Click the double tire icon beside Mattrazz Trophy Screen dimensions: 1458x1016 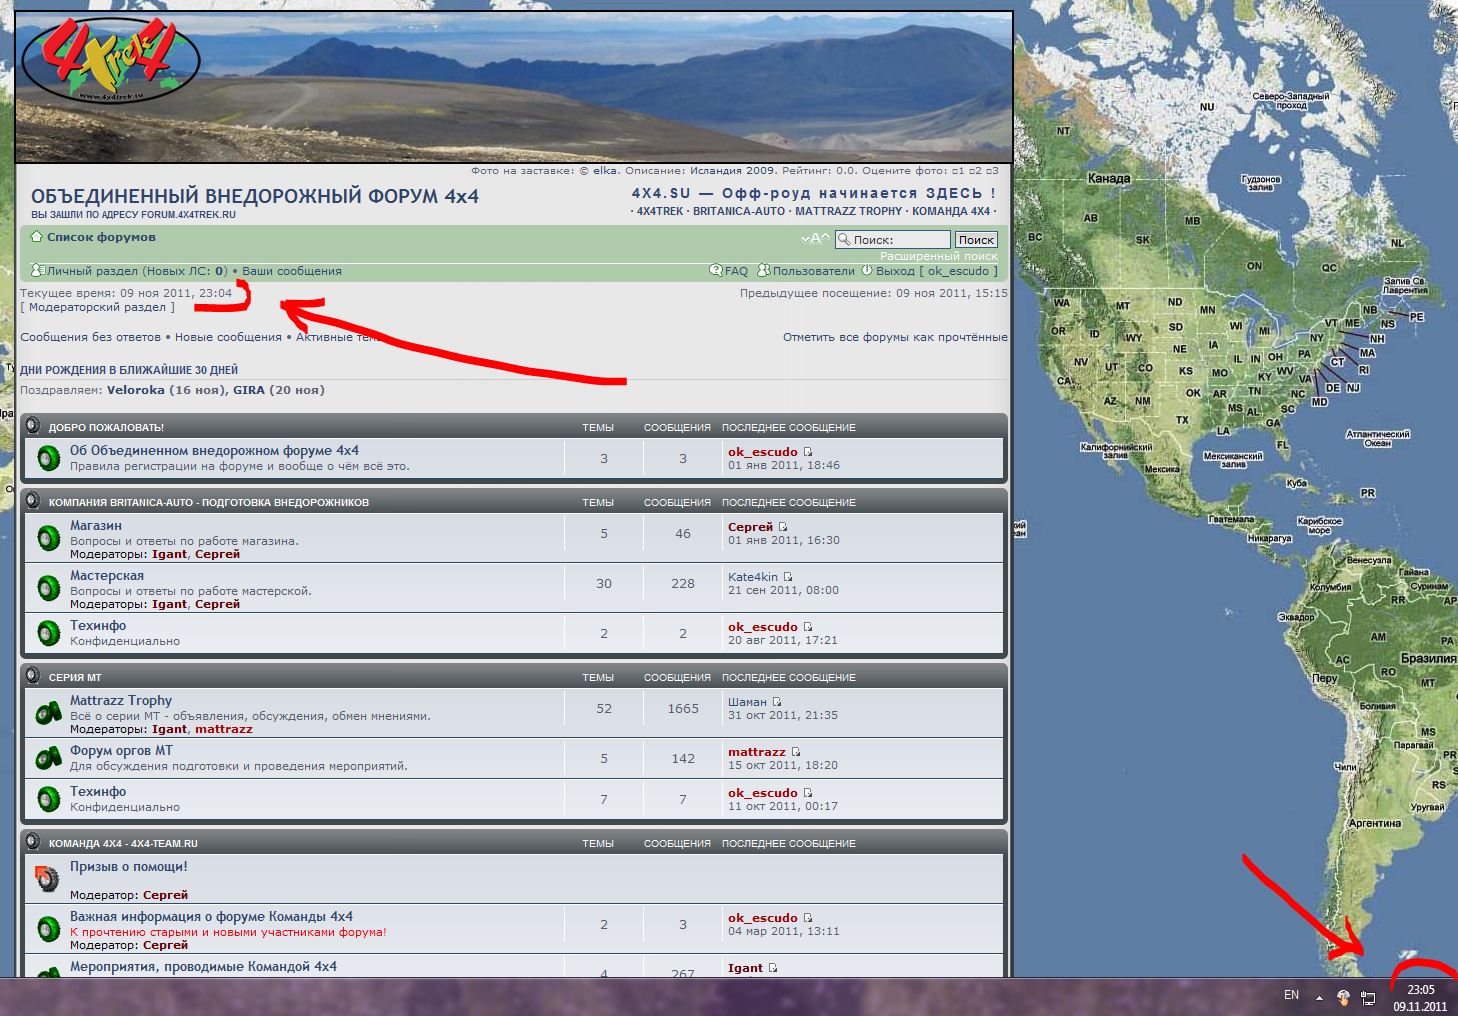[48, 714]
